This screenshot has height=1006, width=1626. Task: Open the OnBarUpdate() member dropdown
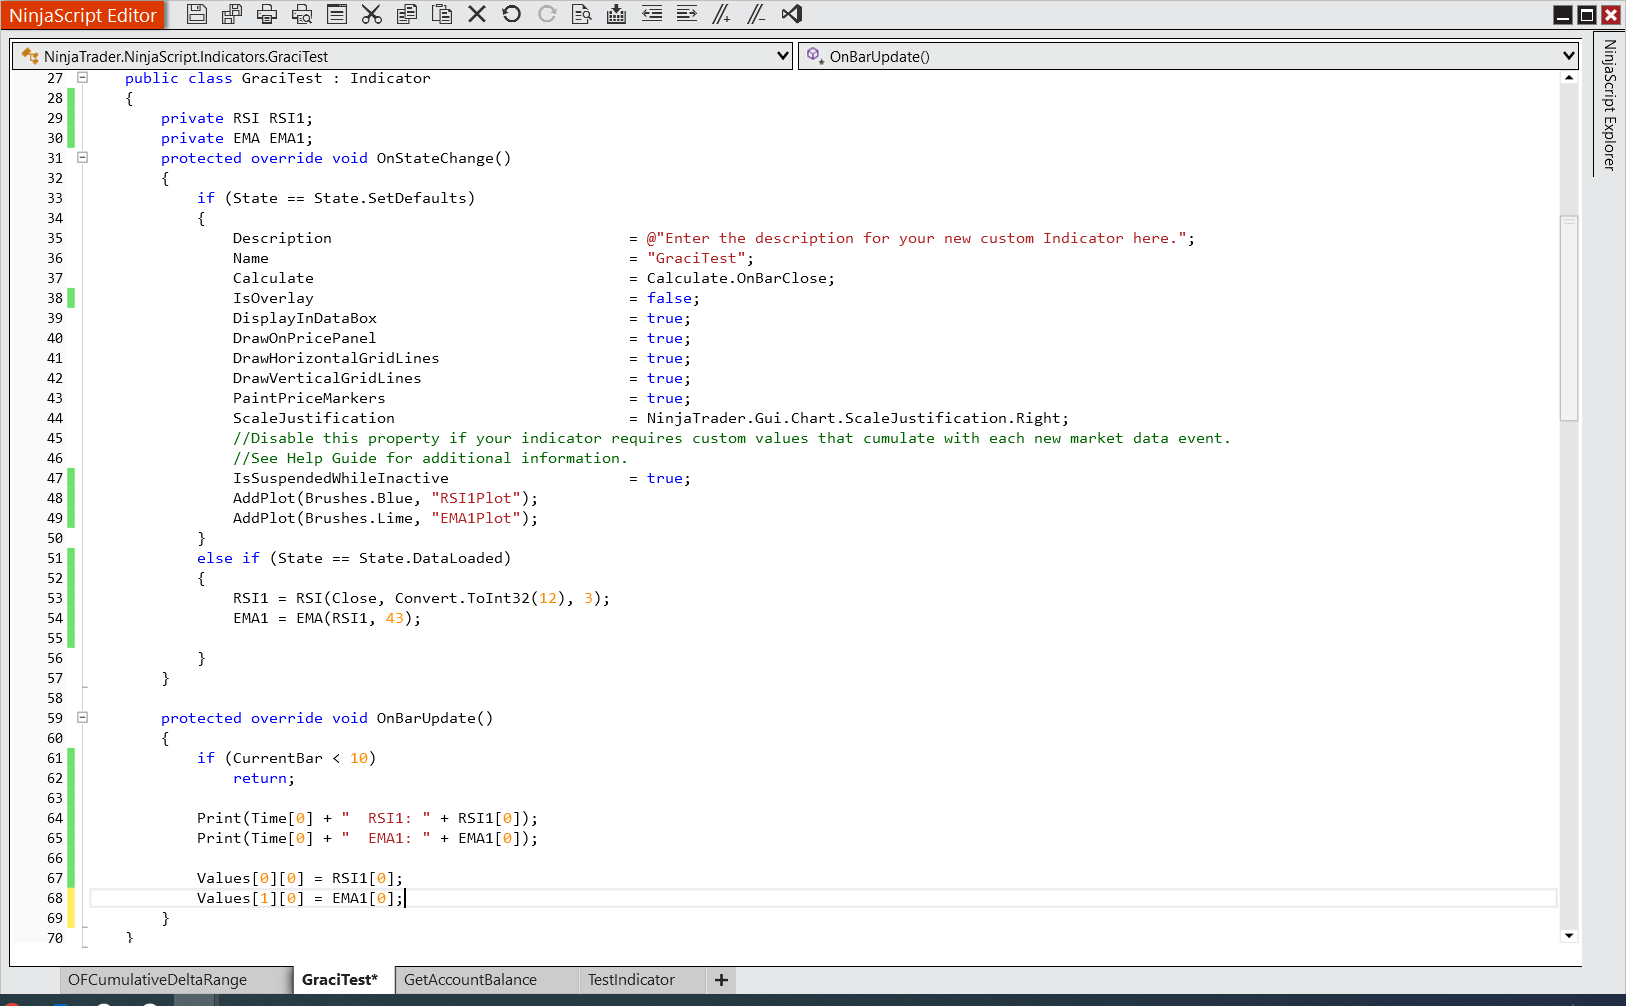1568,56
